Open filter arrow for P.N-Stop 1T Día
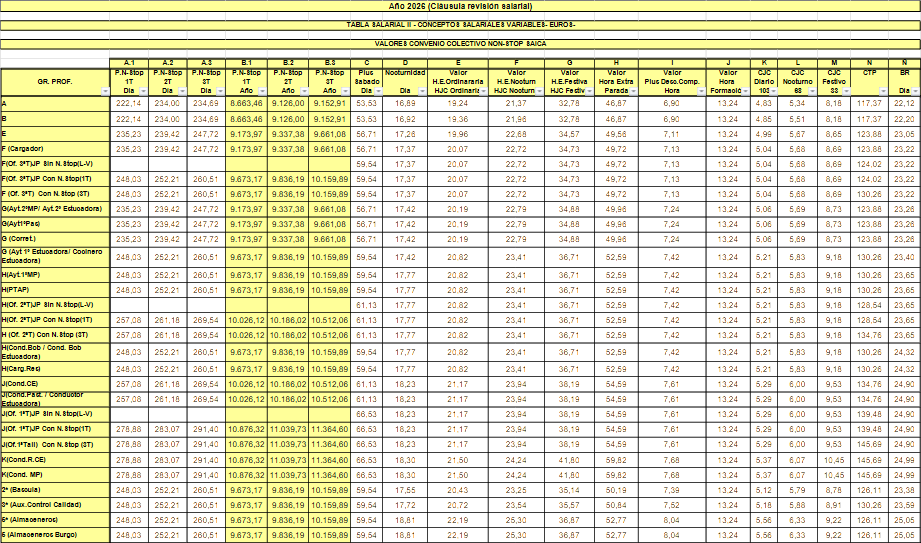 coord(142,91)
